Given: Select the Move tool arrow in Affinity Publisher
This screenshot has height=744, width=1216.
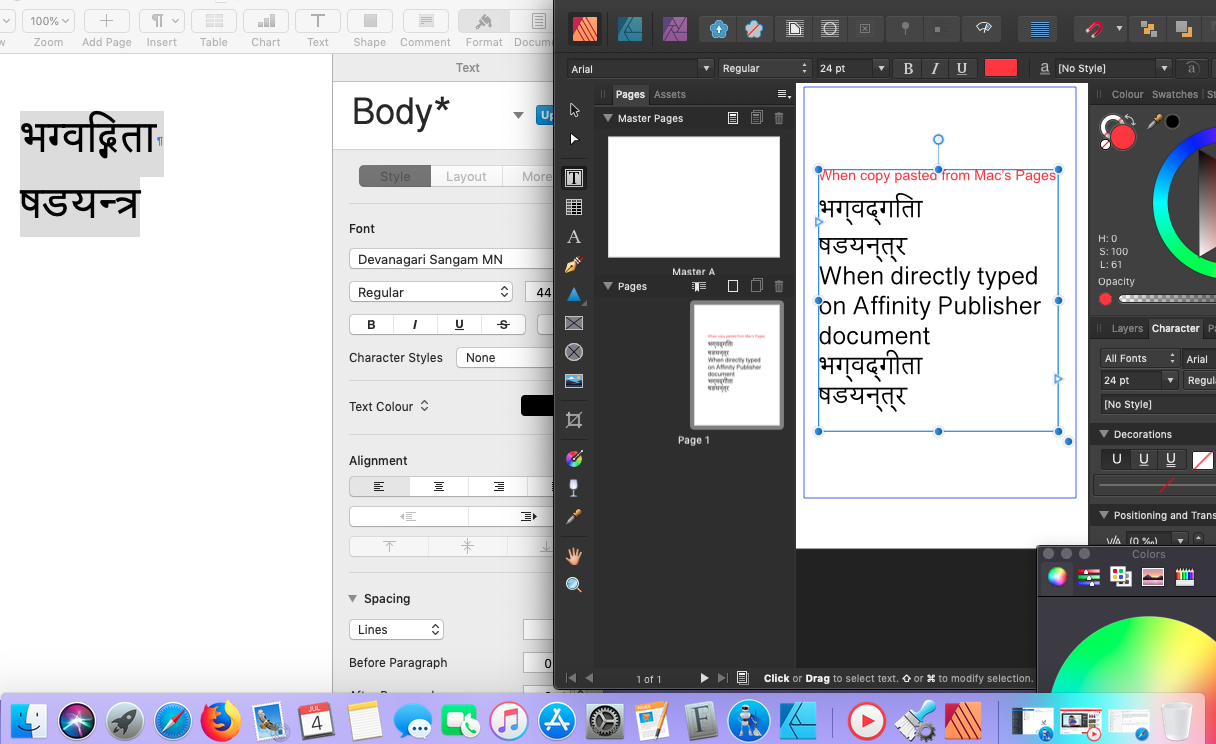Looking at the screenshot, I should 574,110.
